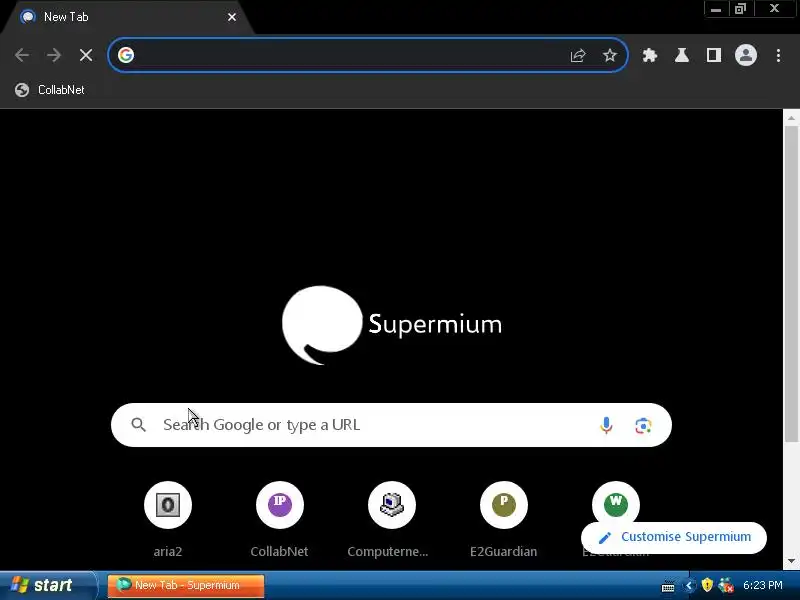Screen dimensions: 800x600
Task: Click the magnifier icon in search box
Action: click(x=138, y=424)
